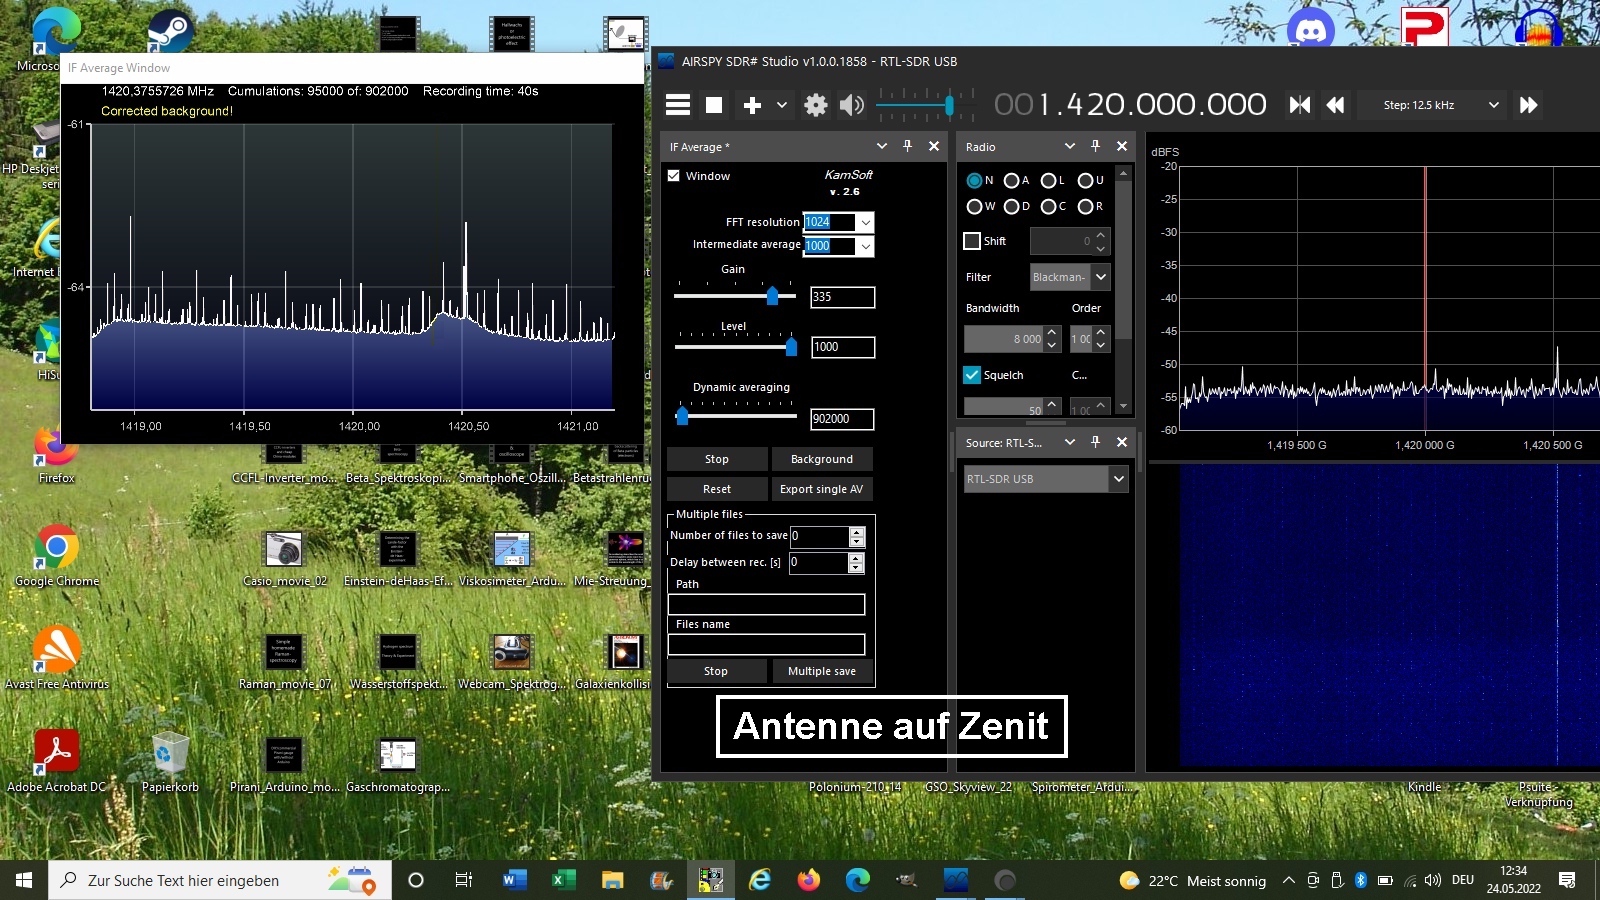Select C radio mode (CW)

tap(1048, 207)
